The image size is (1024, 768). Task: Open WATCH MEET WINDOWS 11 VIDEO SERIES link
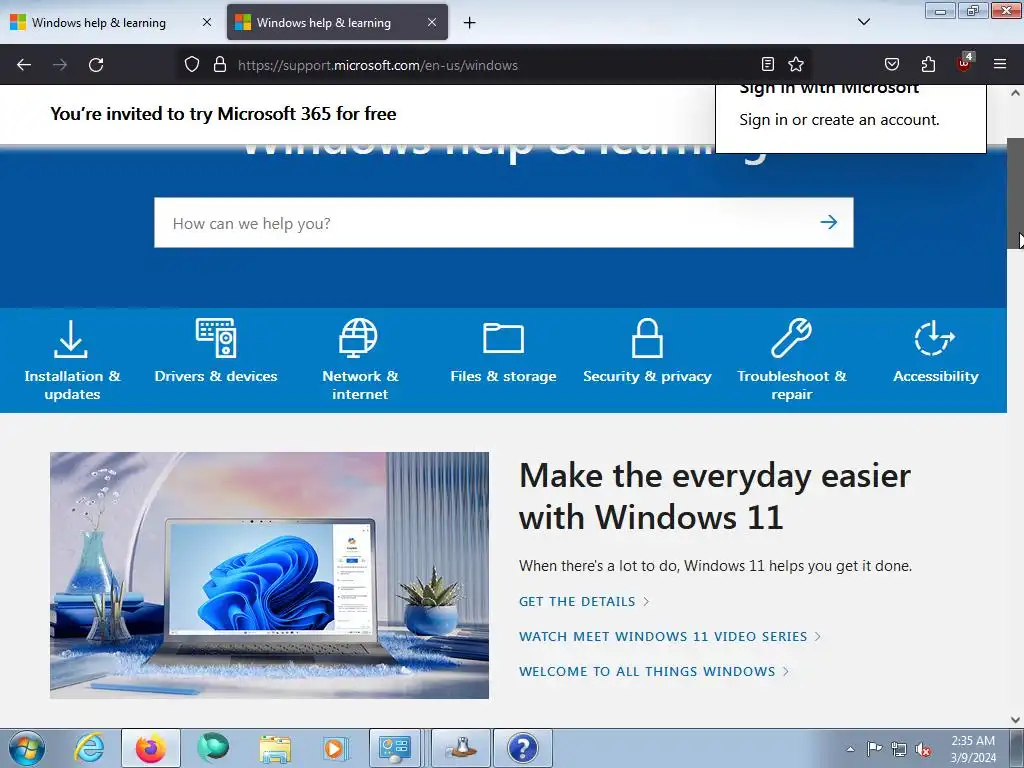tap(669, 636)
